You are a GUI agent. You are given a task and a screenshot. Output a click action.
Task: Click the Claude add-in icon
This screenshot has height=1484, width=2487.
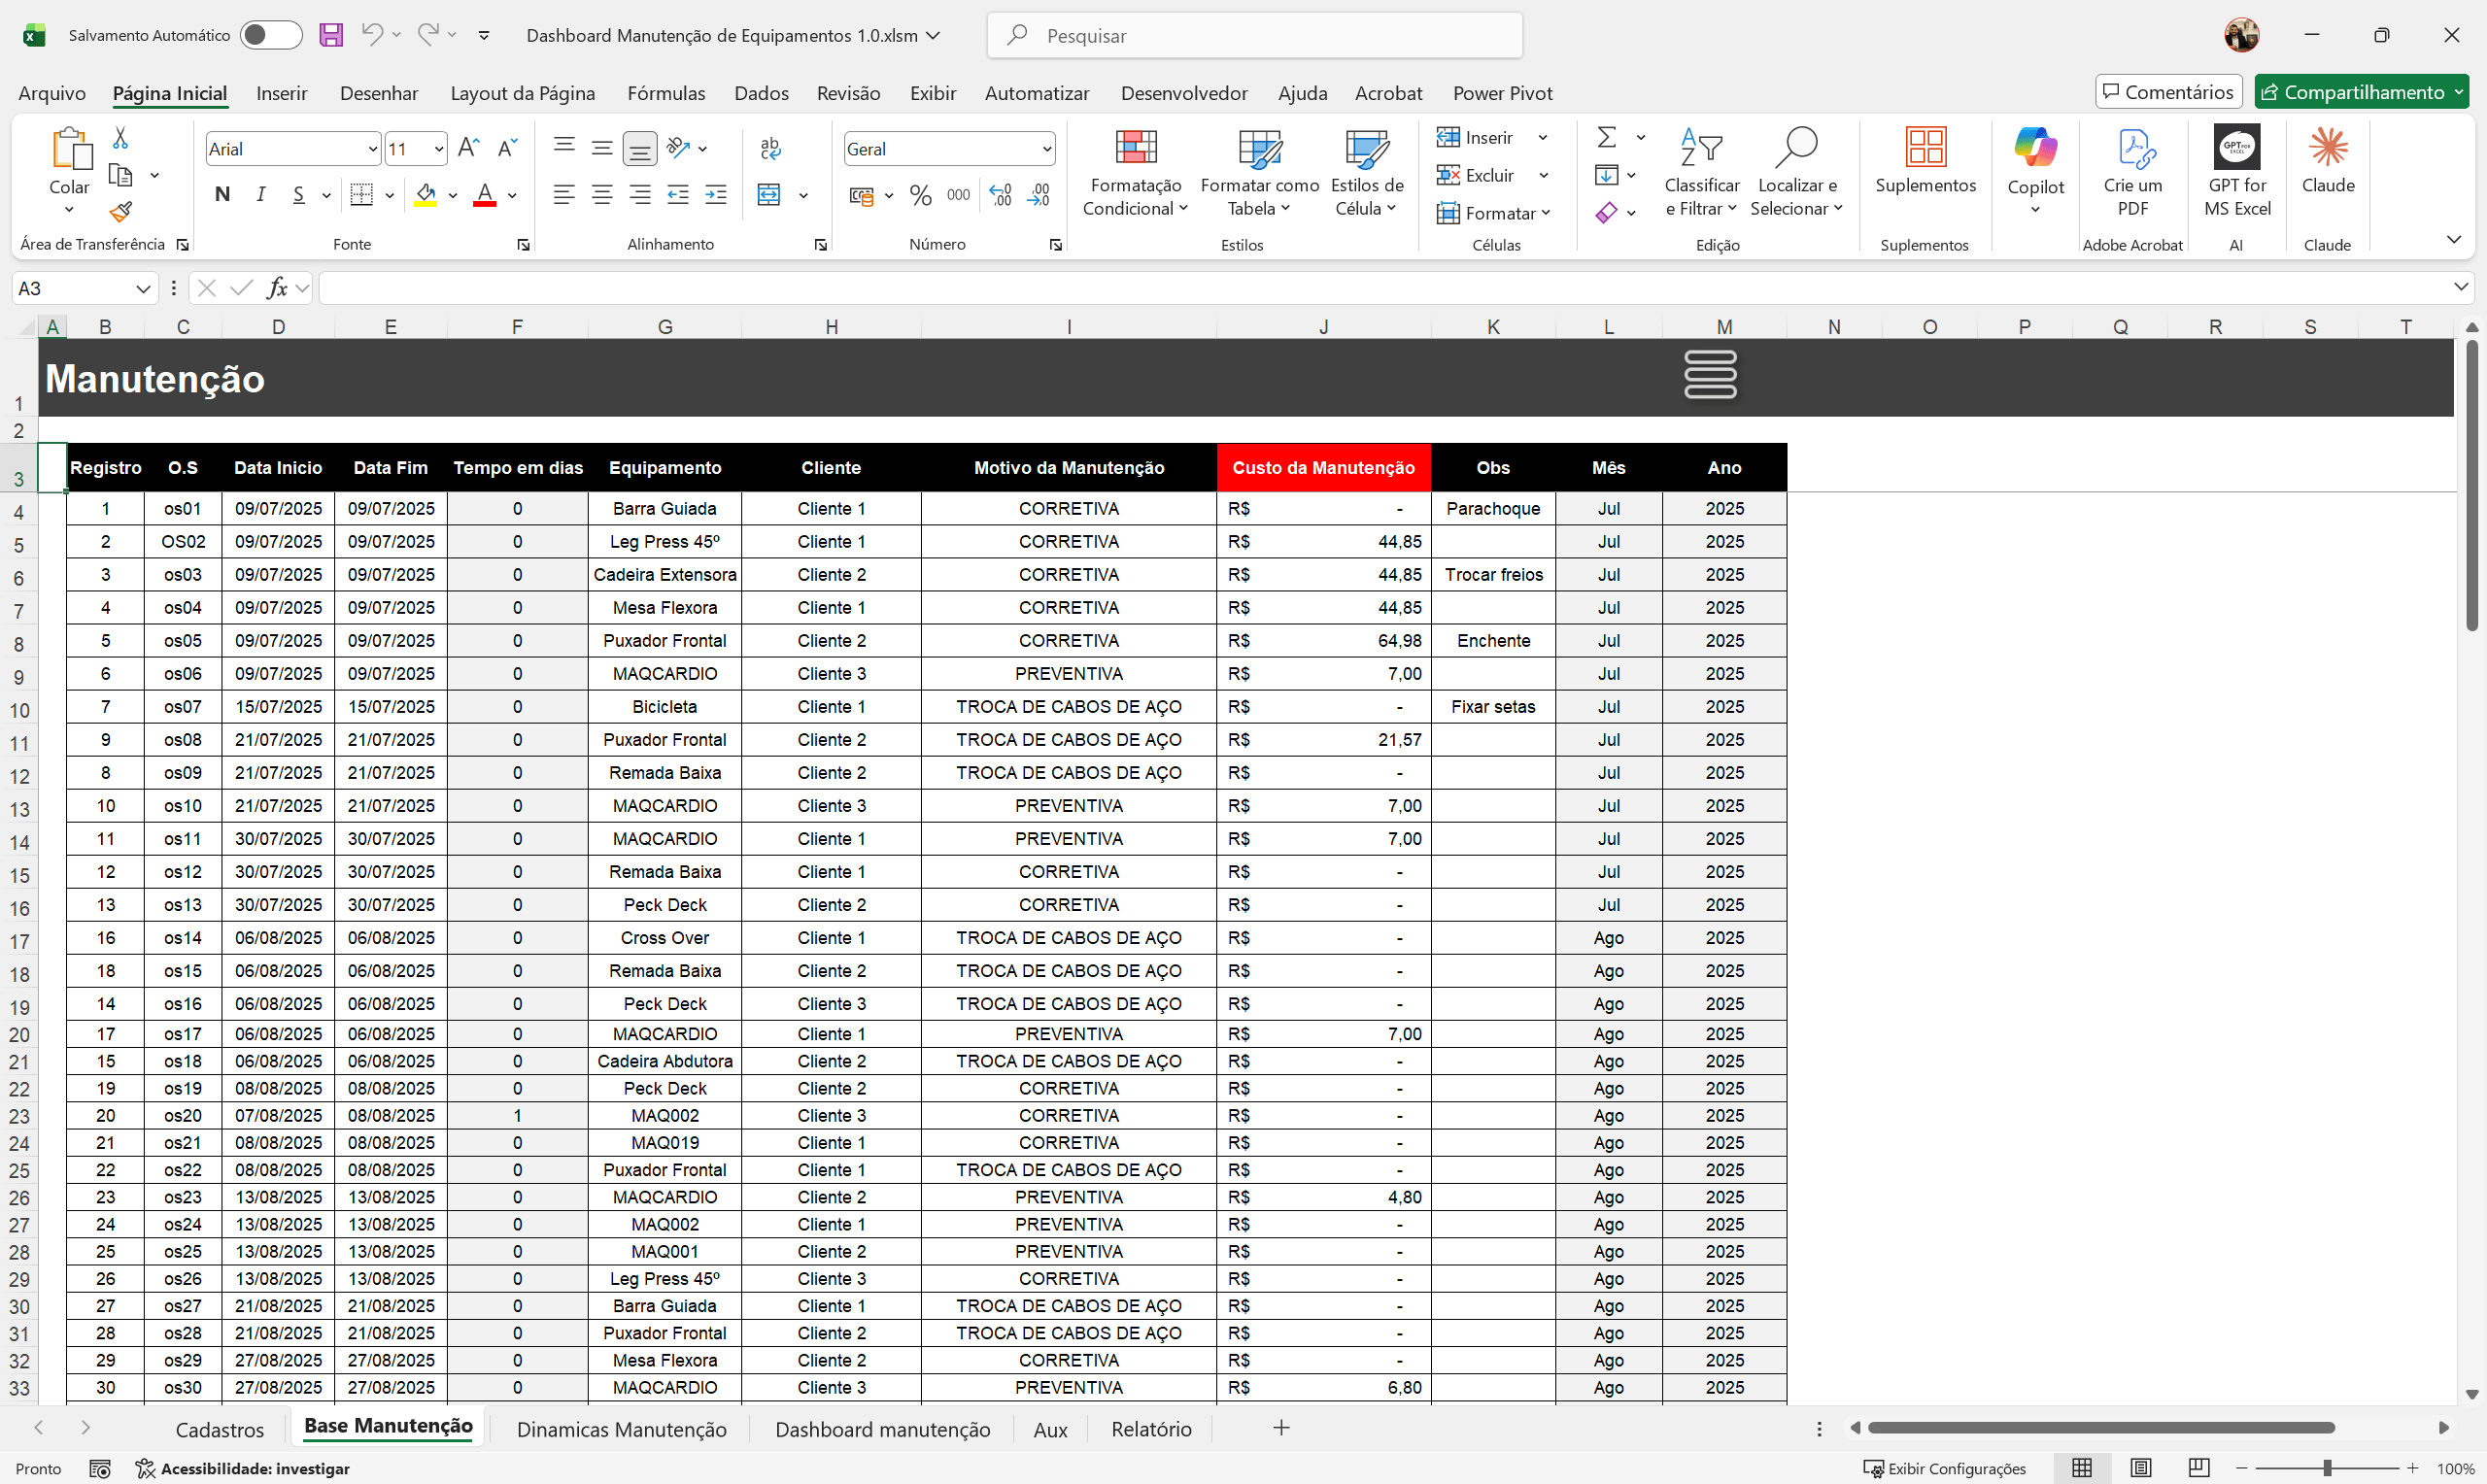click(2328, 147)
